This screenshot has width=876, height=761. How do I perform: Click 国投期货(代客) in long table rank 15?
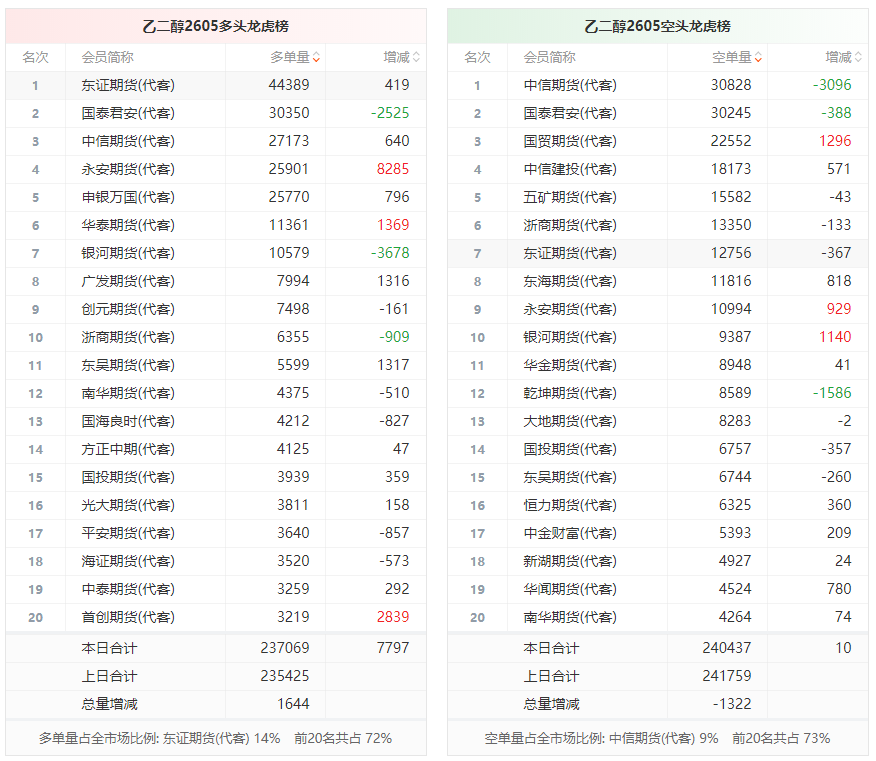(x=128, y=477)
